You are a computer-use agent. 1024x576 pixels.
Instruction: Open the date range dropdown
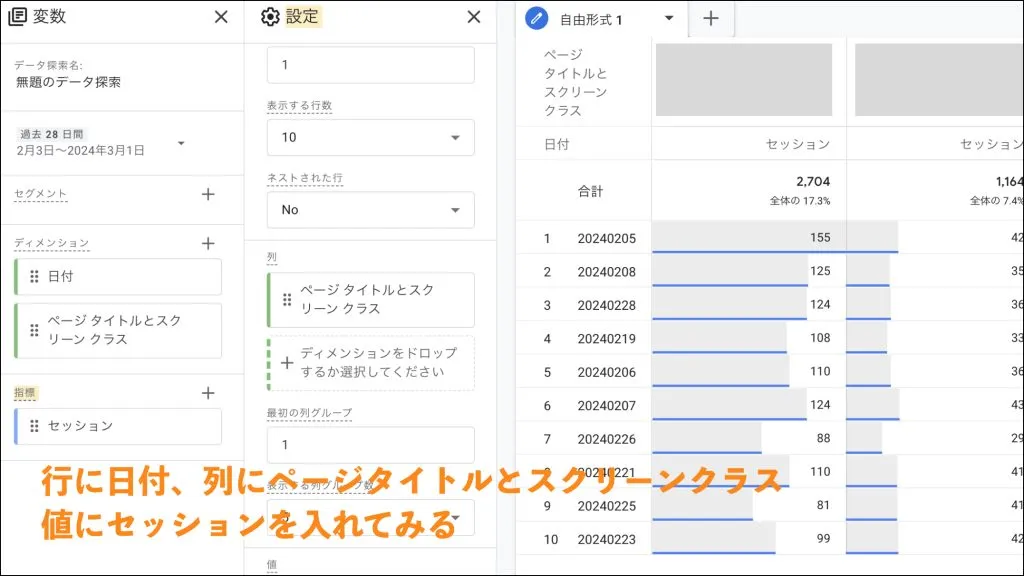[181, 143]
